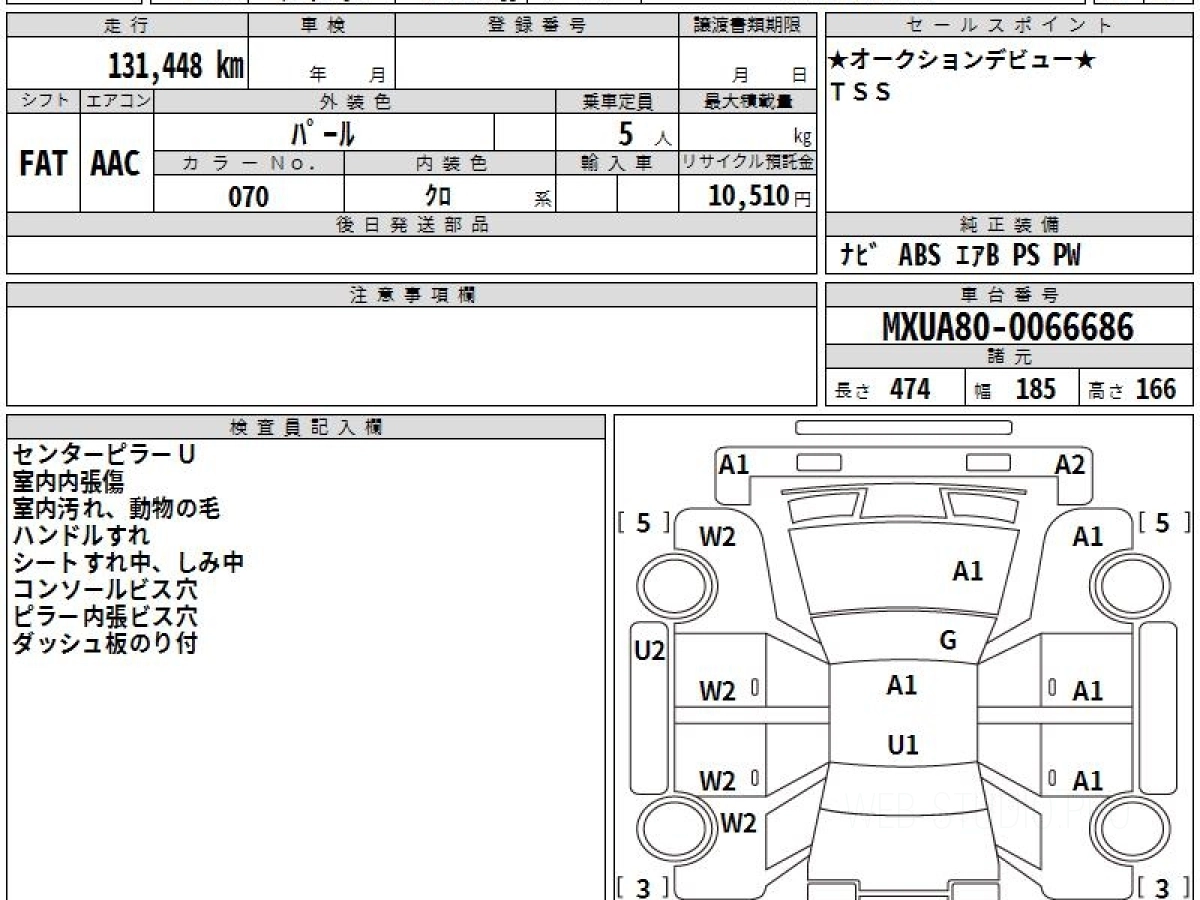Click the シフト column header
The image size is (1200, 900).
click(44, 101)
